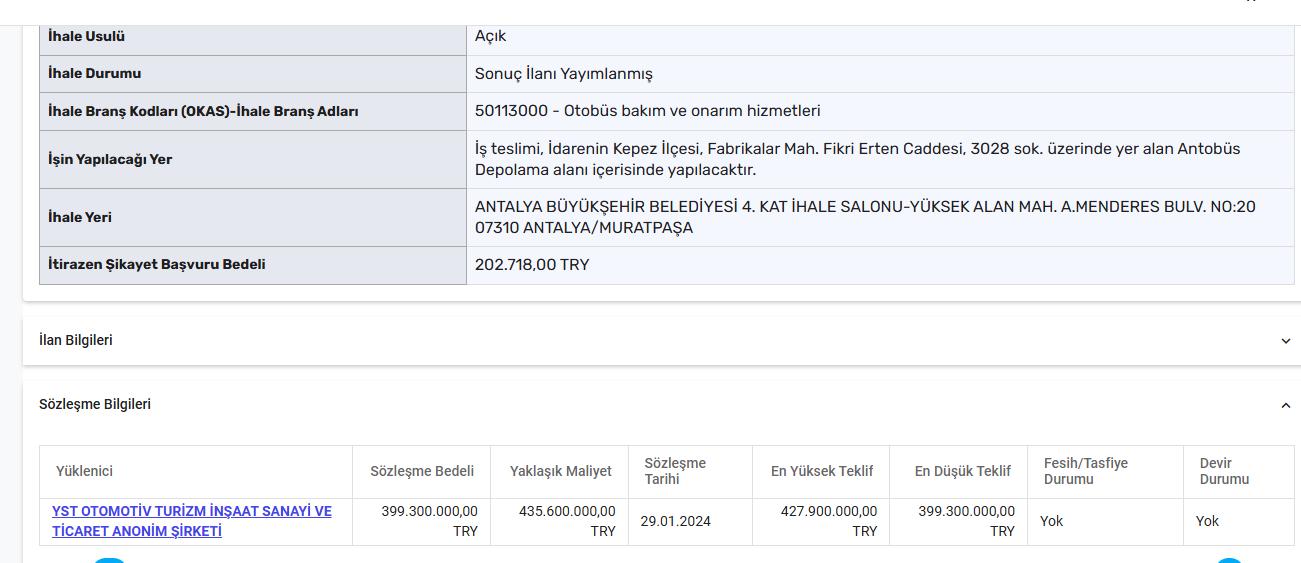Click the En Düşük Teklif header
This screenshot has height=563, width=1301.
coord(962,471)
